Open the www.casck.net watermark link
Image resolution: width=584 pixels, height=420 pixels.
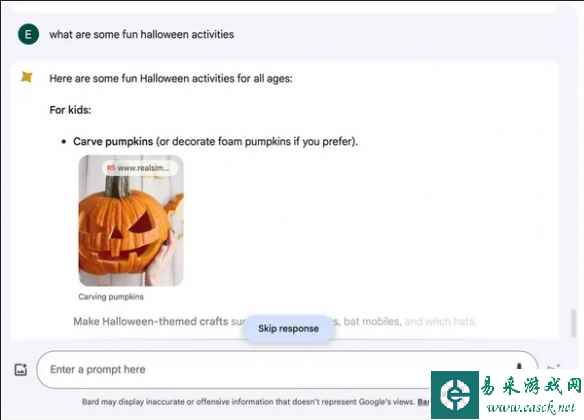click(531, 407)
